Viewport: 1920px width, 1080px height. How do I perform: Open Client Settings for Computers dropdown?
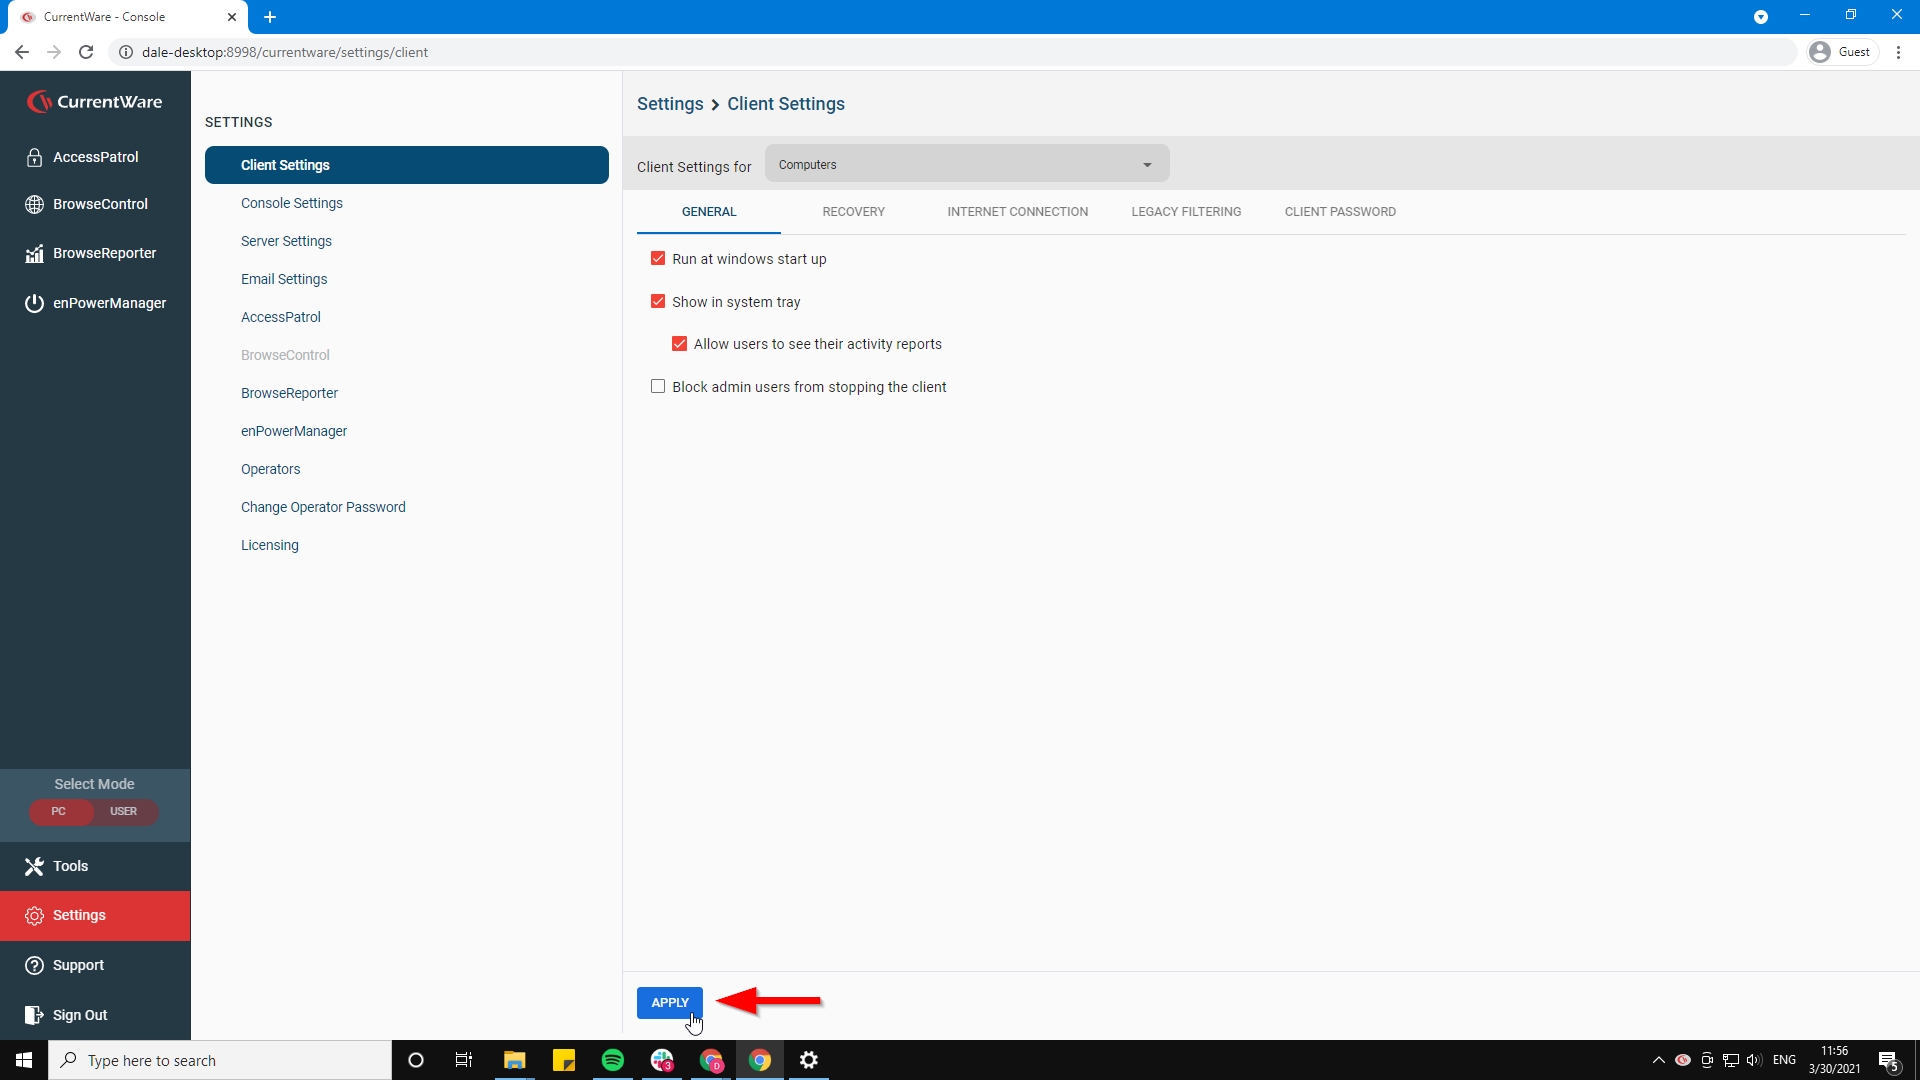(967, 165)
